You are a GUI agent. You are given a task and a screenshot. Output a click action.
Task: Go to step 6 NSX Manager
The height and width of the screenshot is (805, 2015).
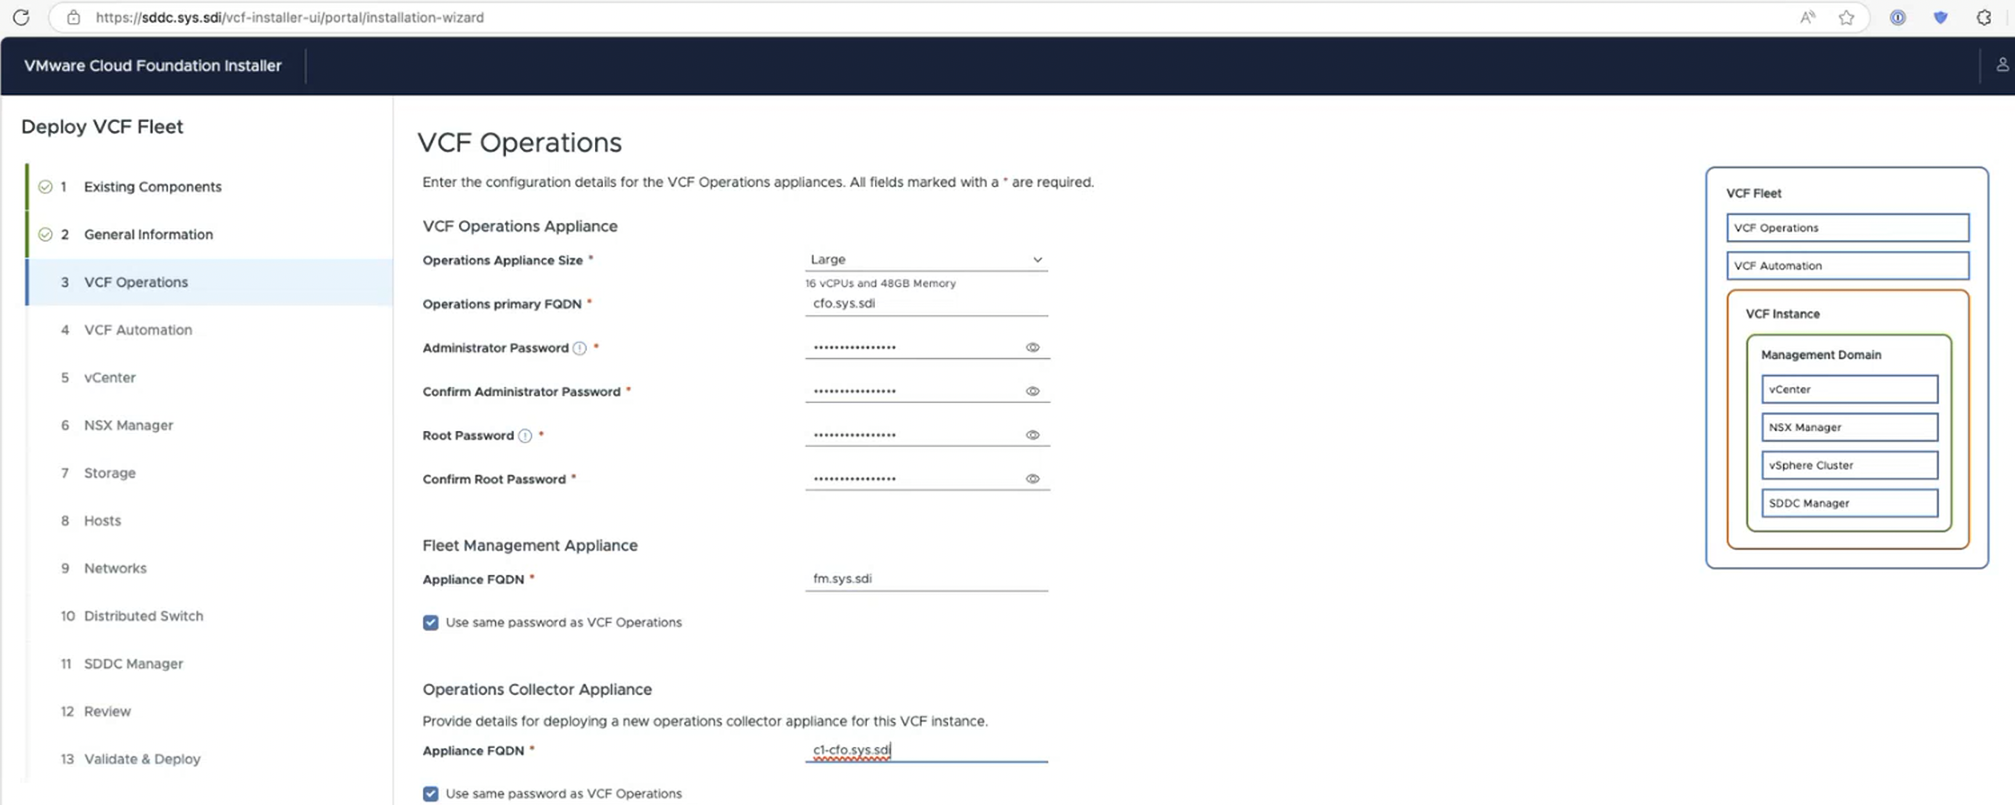click(210, 425)
